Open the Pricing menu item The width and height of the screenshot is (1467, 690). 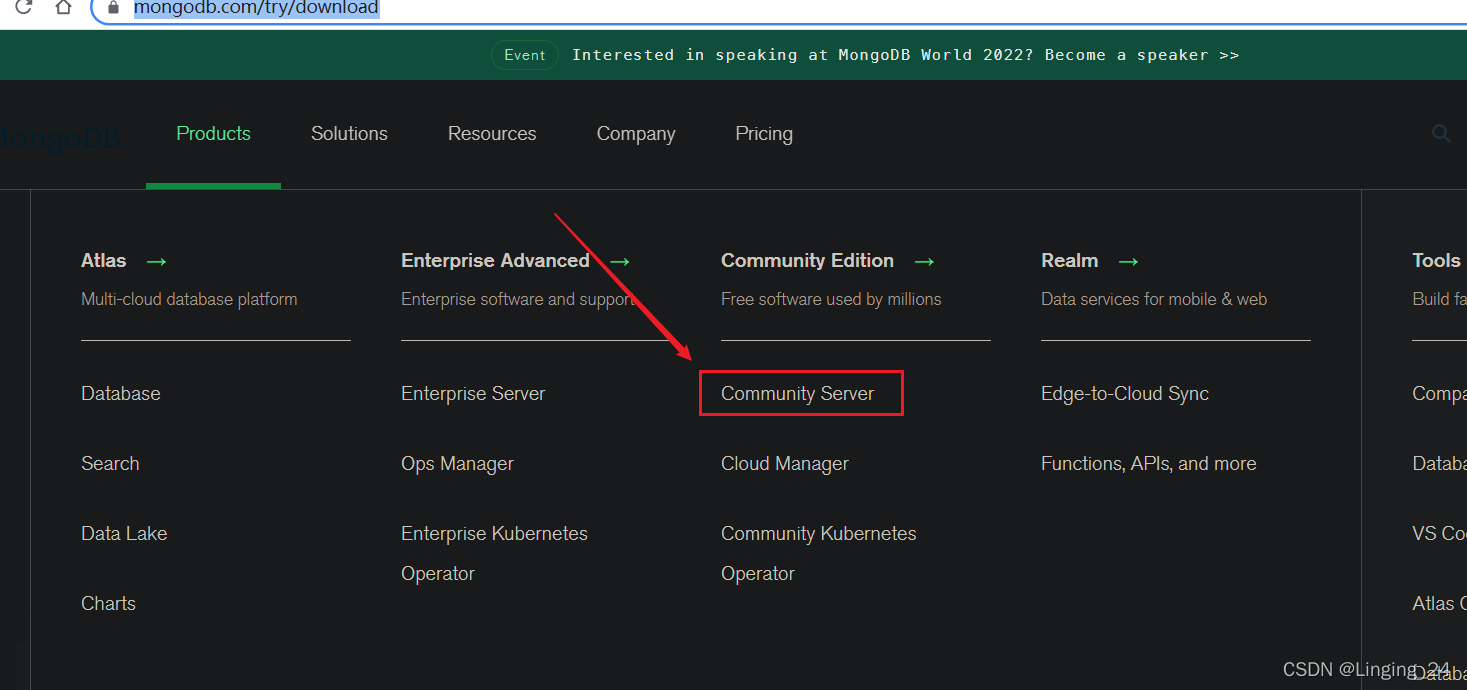pos(764,133)
